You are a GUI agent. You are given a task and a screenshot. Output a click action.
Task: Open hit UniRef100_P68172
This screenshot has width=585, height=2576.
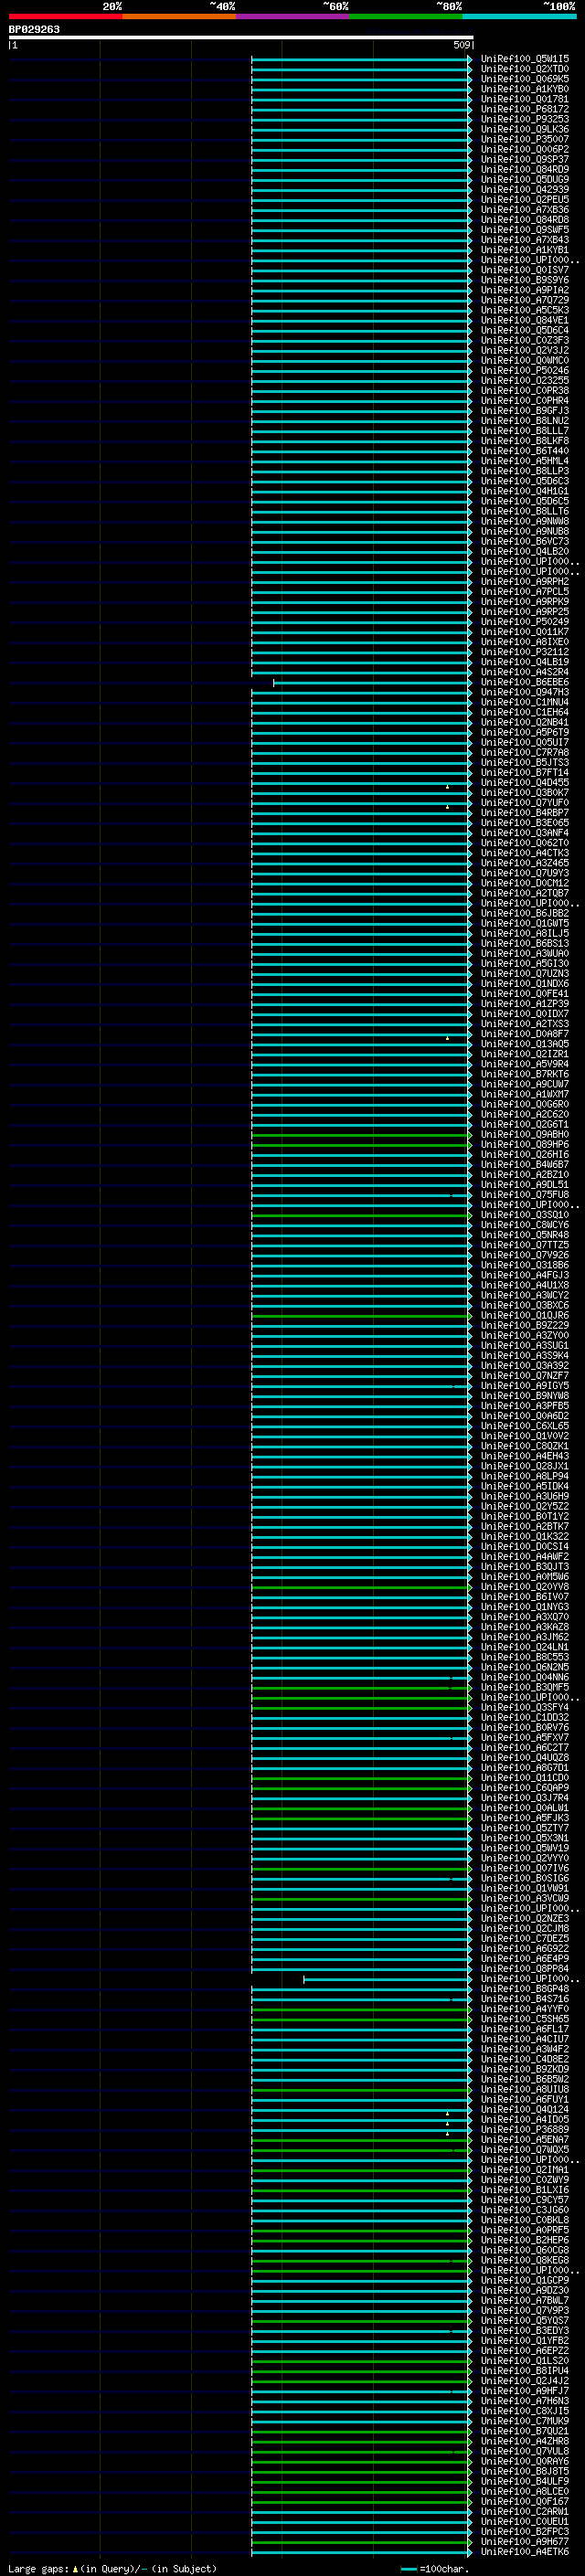click(525, 109)
